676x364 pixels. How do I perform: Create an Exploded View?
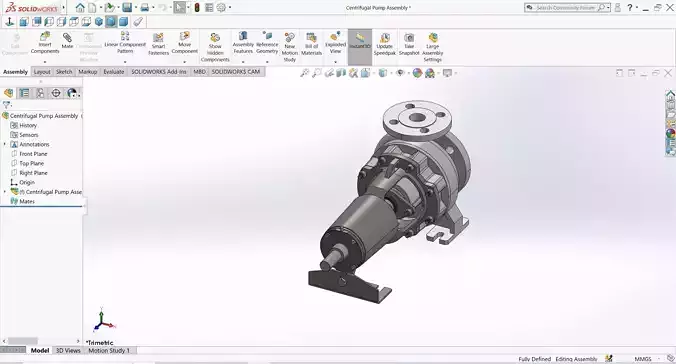point(335,42)
